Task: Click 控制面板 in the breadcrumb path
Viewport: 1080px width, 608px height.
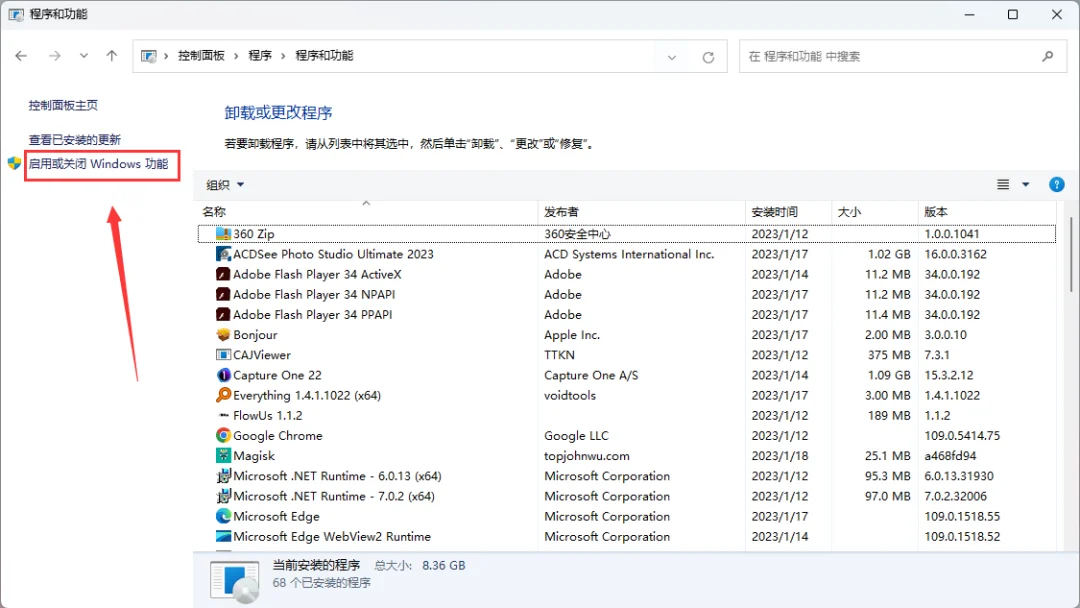Action: [x=201, y=56]
